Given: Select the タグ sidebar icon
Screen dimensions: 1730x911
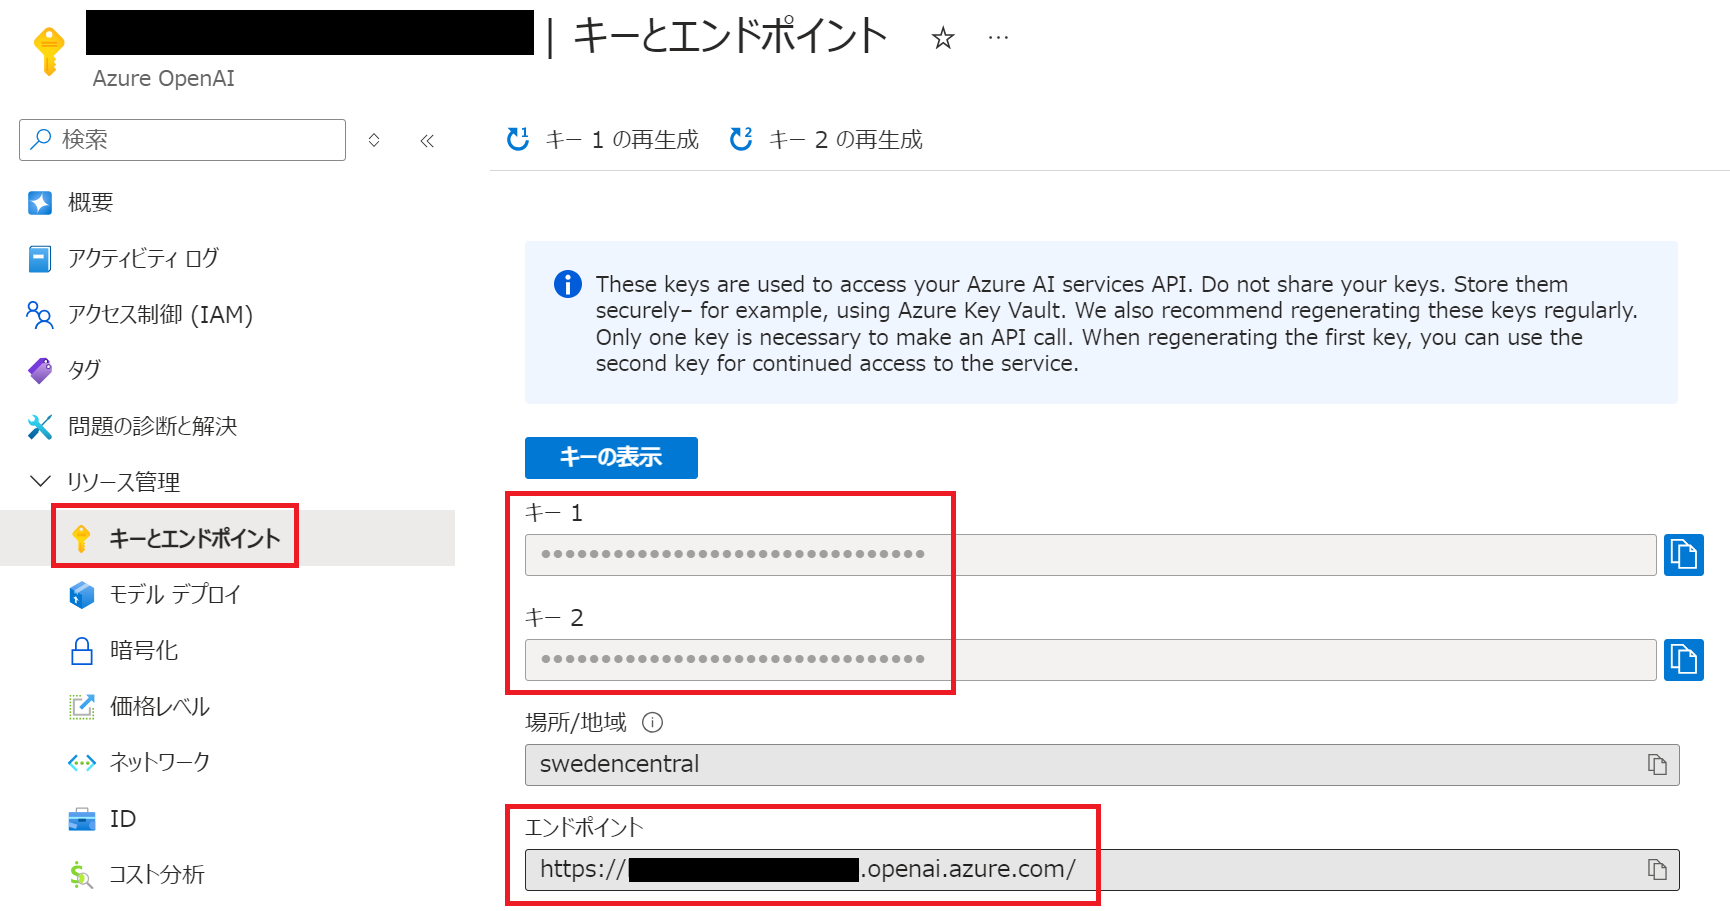Looking at the screenshot, I should click(40, 370).
